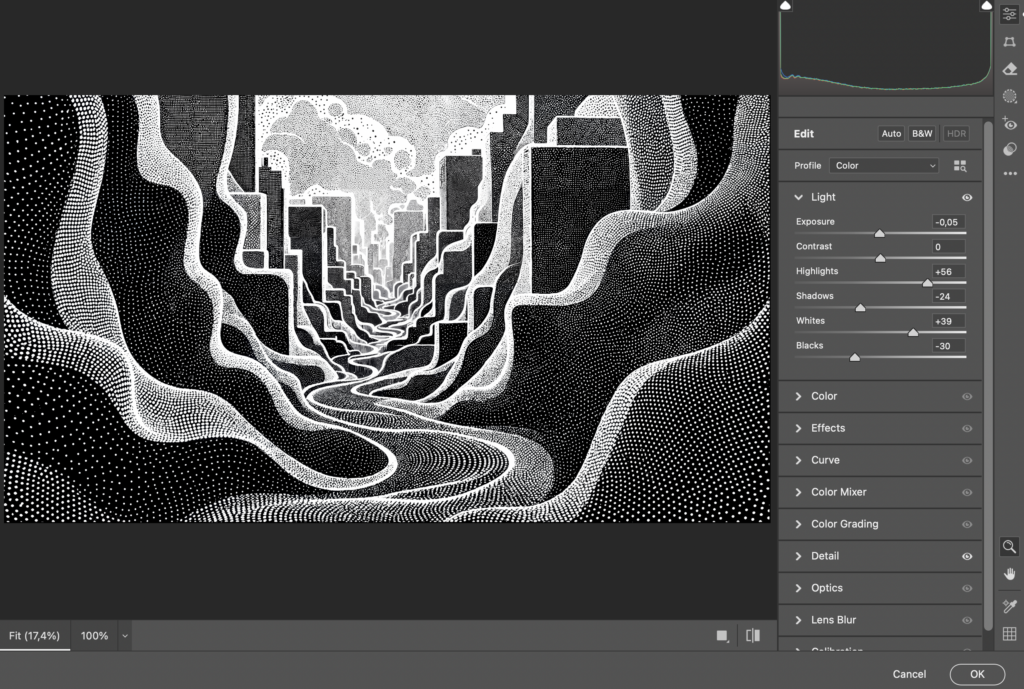This screenshot has height=689, width=1024.
Task: Select the Geometry crop tool icon
Action: (1009, 41)
